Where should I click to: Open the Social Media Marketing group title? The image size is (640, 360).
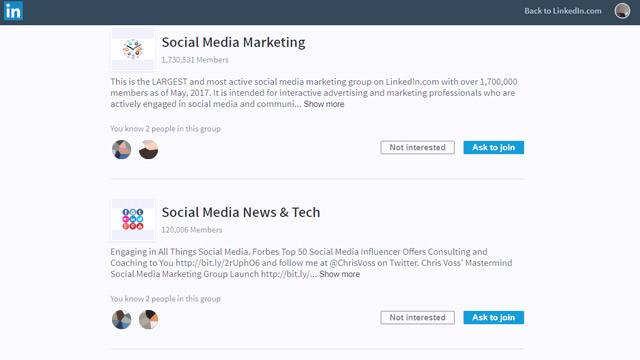coord(233,42)
